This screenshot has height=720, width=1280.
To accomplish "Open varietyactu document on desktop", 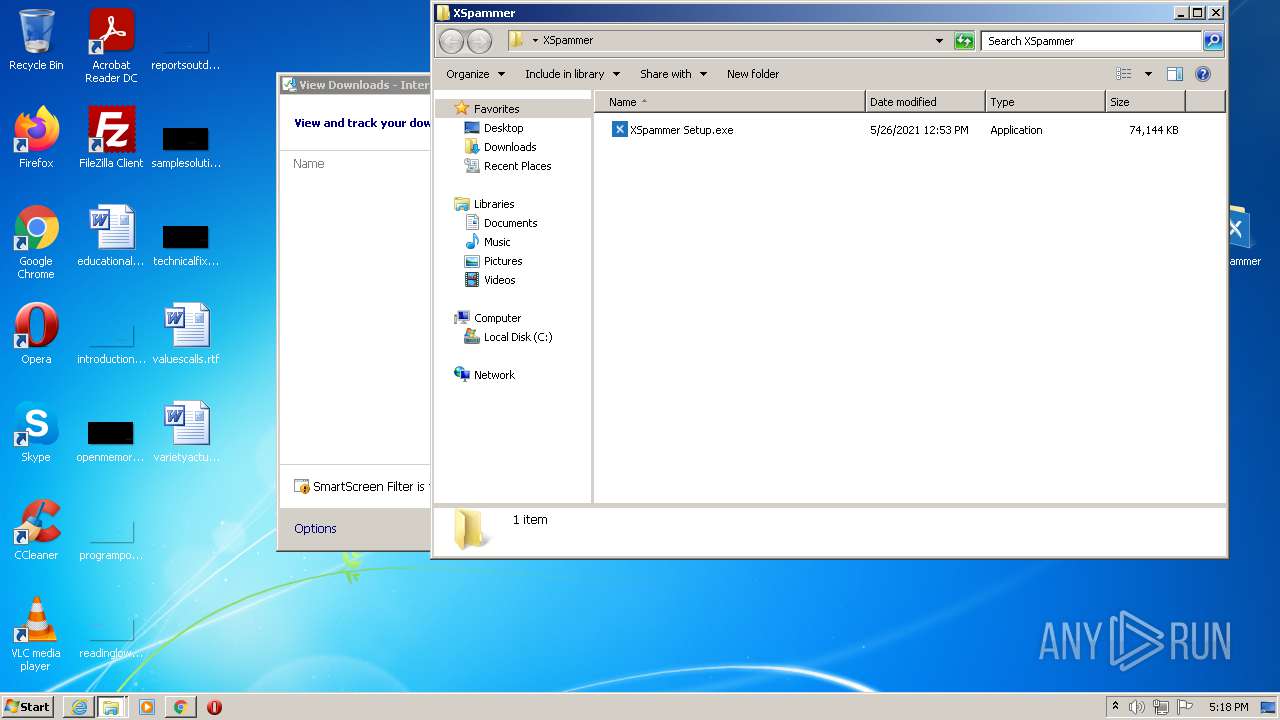I will [186, 432].
